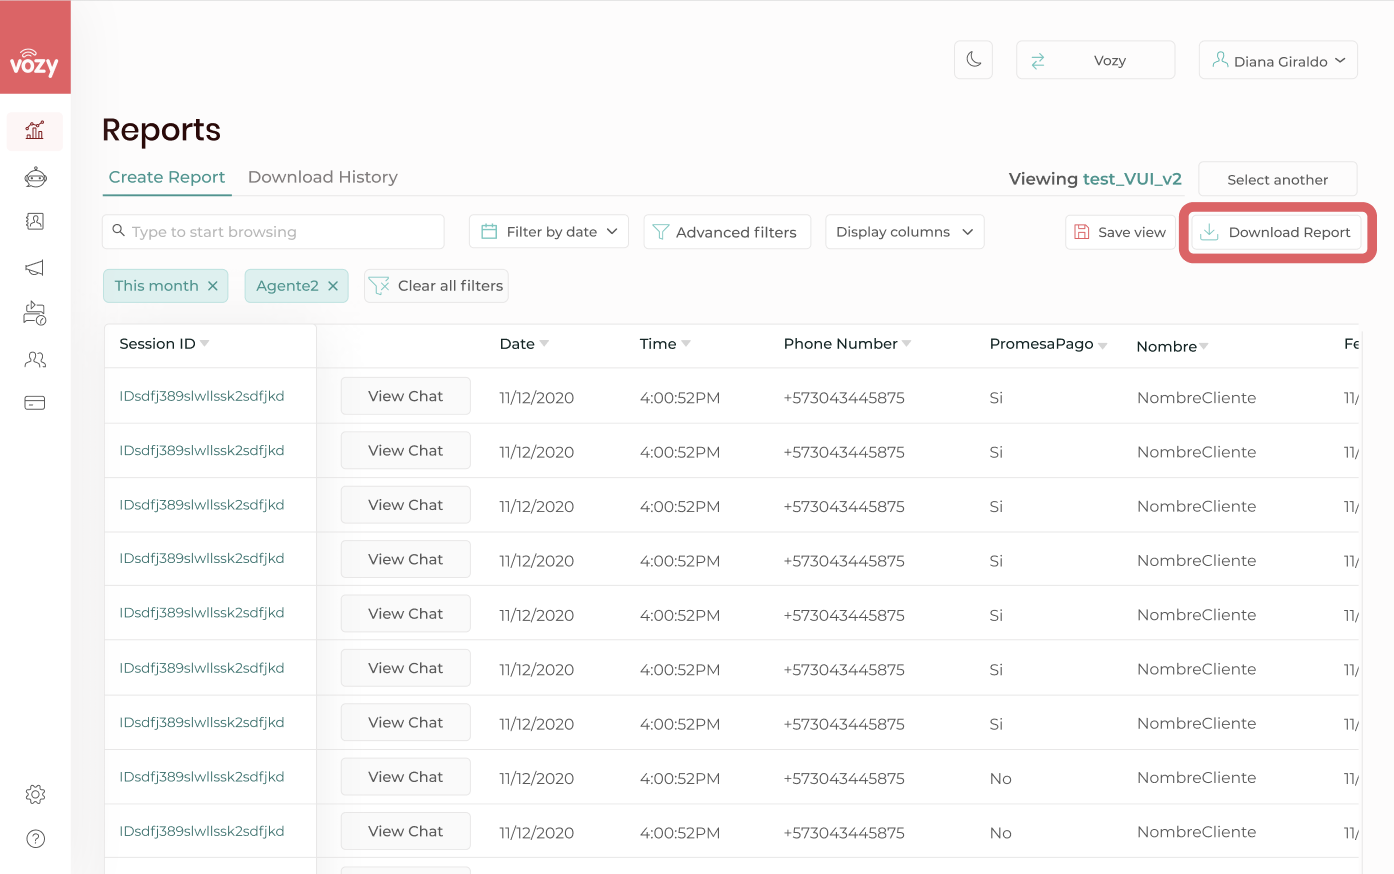The image size is (1394, 874).
Task: Click Clear all filters
Action: [436, 286]
